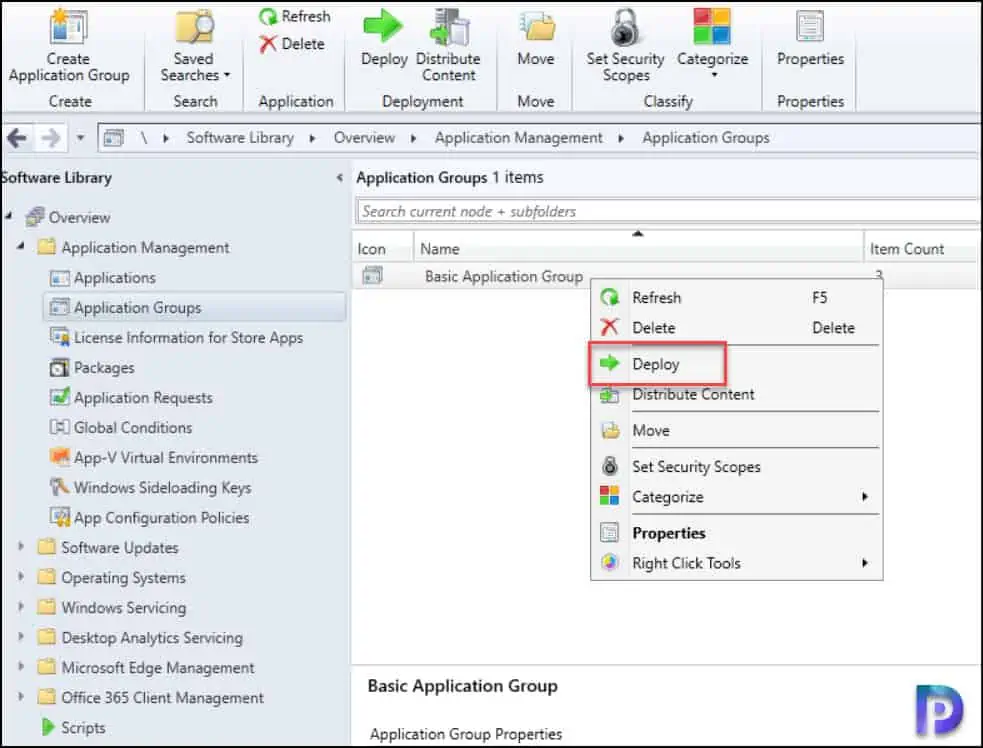The width and height of the screenshot is (983, 748).
Task: Click Overview breadcrumb
Action: point(364,137)
